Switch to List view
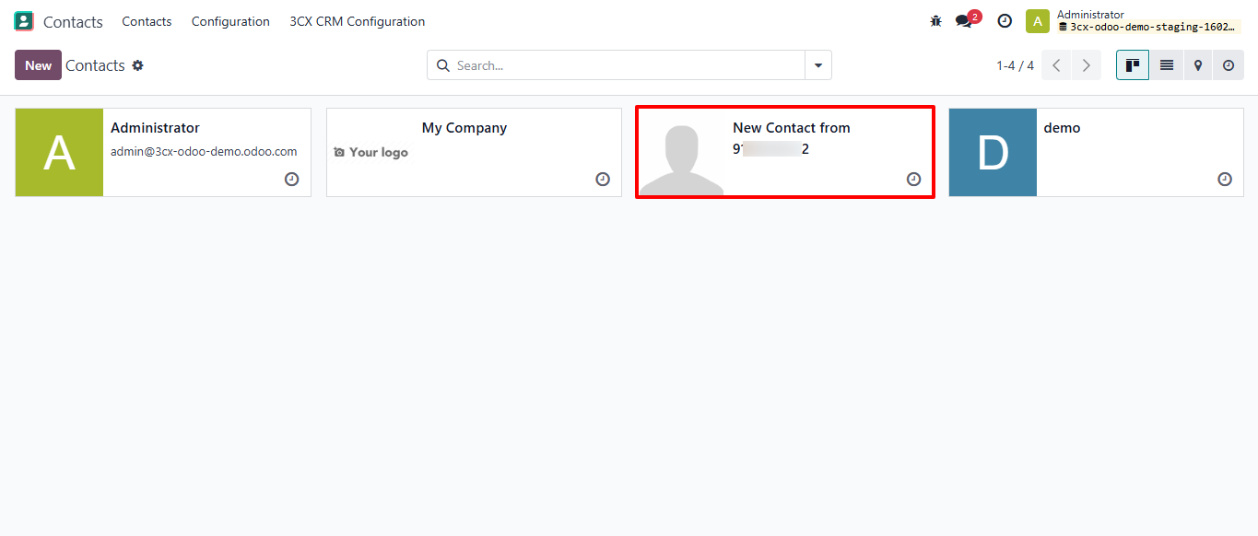Screen dimensions: 1258x536 [1166, 65]
